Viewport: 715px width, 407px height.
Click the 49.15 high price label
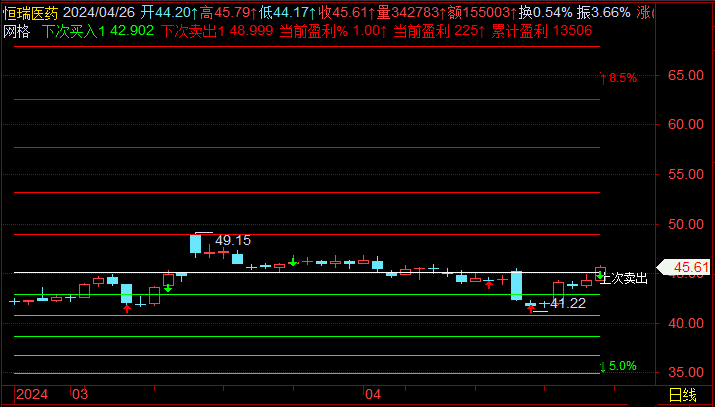[x=233, y=240]
